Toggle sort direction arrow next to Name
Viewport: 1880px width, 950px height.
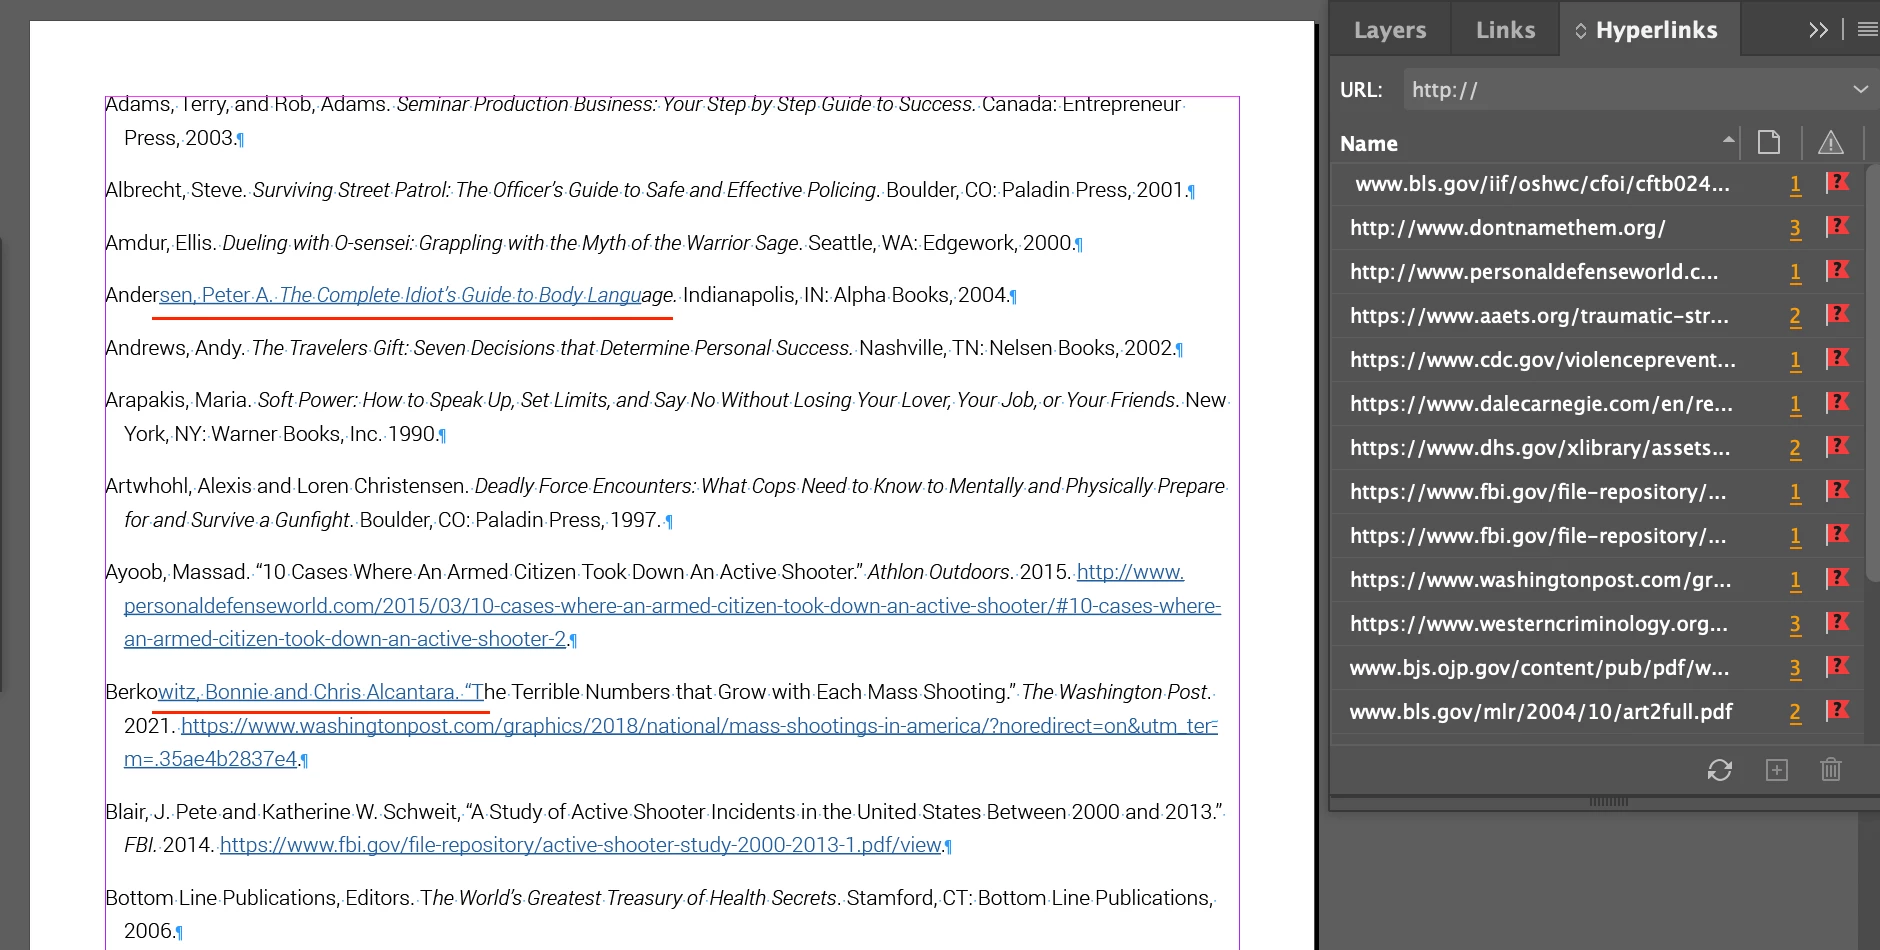(x=1728, y=140)
